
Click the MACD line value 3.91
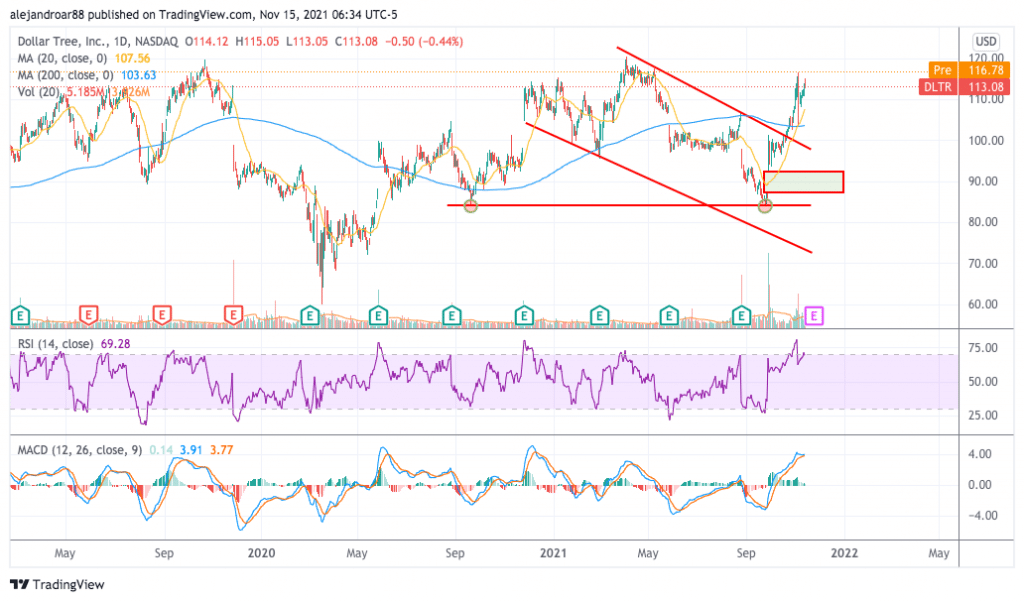(191, 450)
